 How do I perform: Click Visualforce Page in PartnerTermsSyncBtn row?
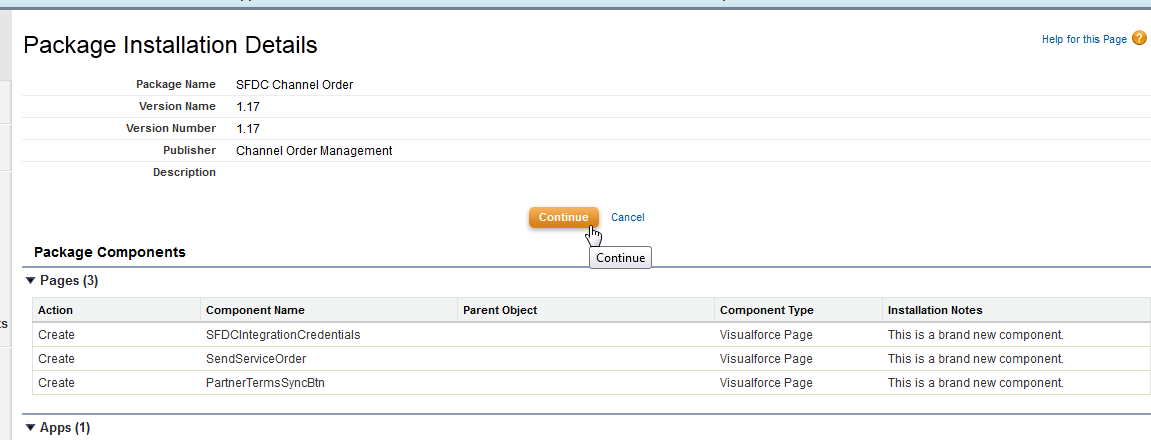point(766,383)
